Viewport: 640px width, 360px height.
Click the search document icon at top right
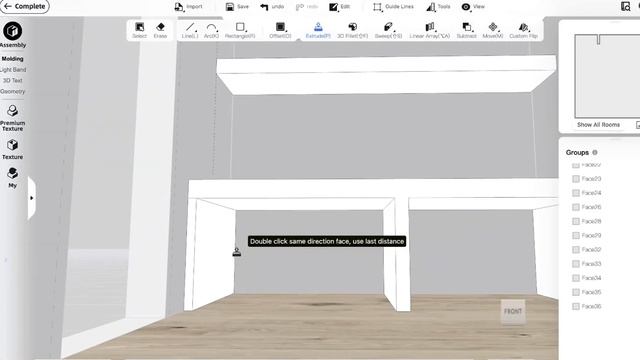pos(625,6)
